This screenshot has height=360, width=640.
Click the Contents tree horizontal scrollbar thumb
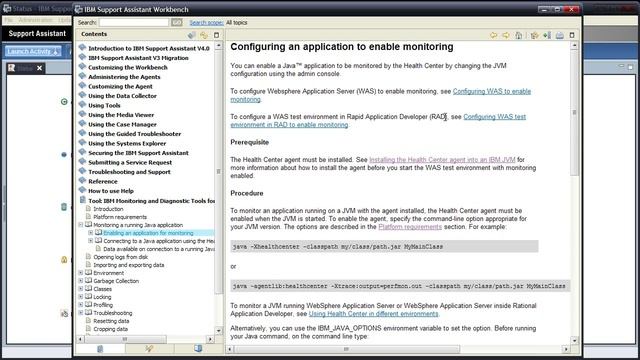pos(125,339)
